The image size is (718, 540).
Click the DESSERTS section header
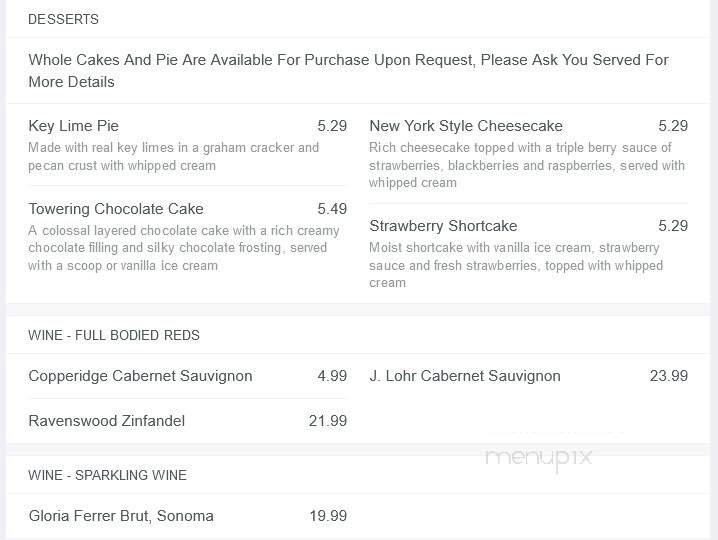pos(63,19)
